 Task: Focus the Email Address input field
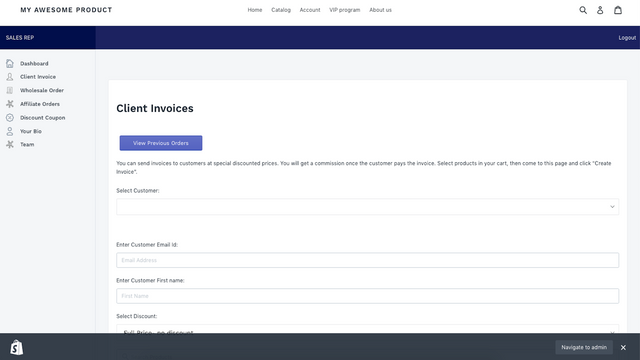point(367,260)
